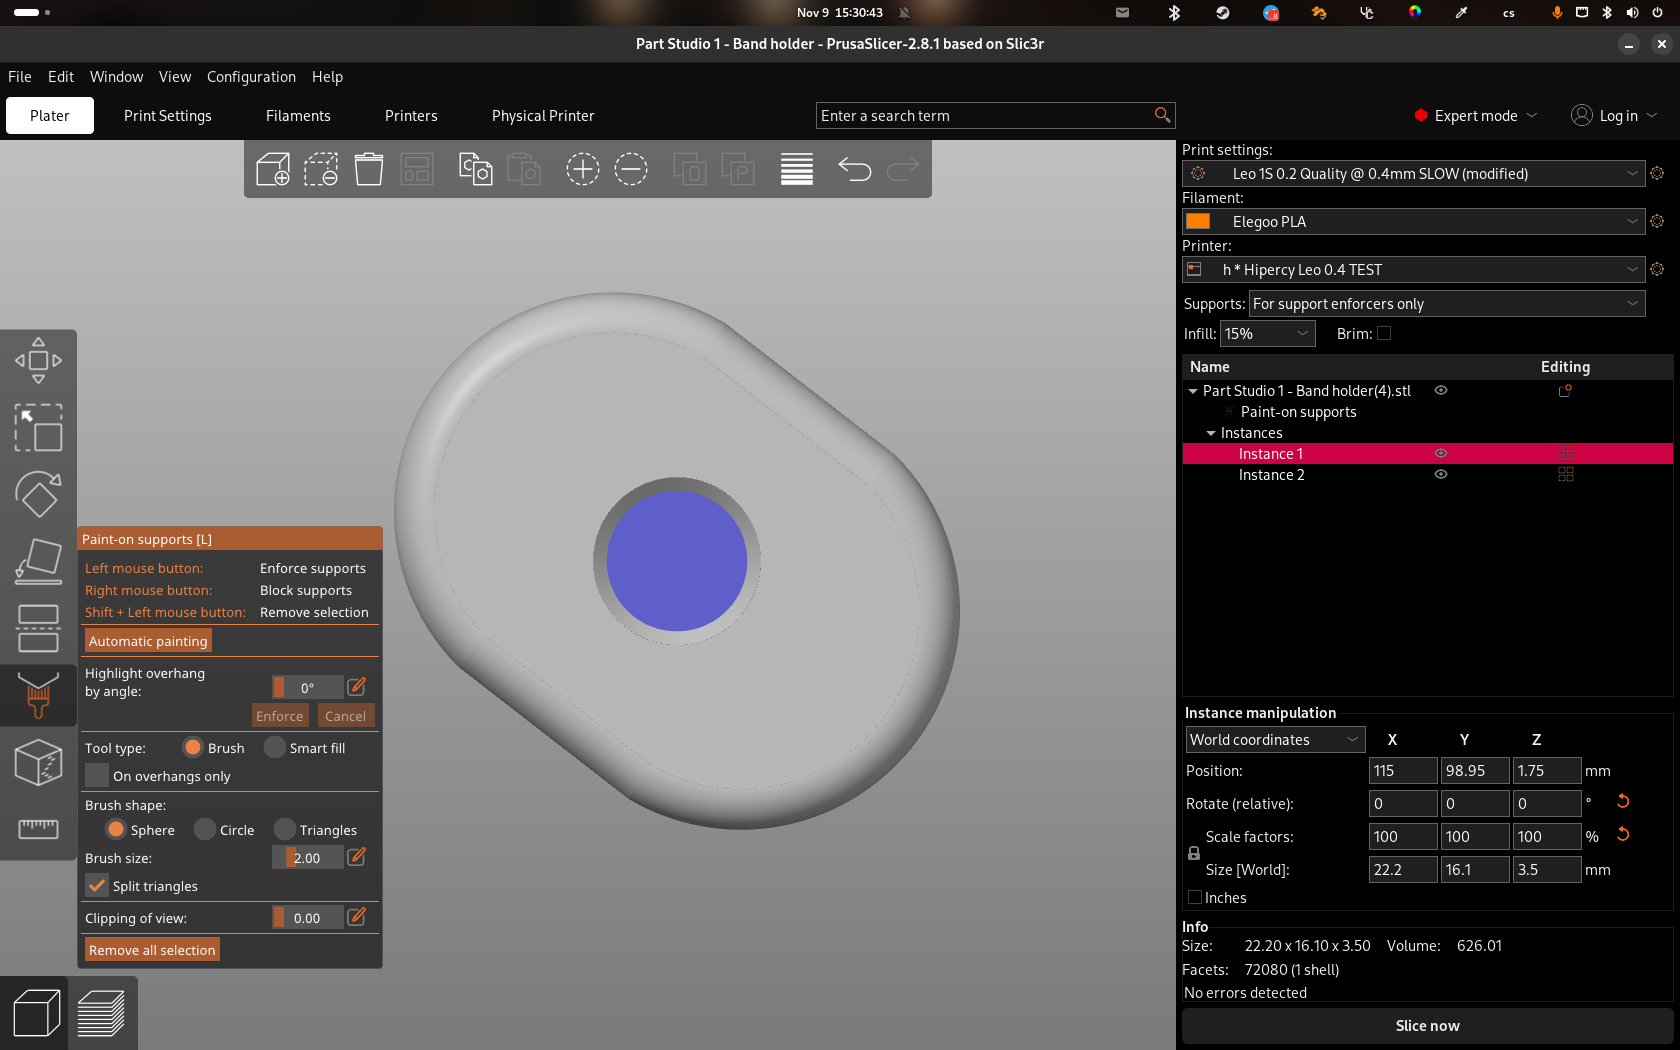
Task: Select the Measure ruler tool
Action: (38, 828)
